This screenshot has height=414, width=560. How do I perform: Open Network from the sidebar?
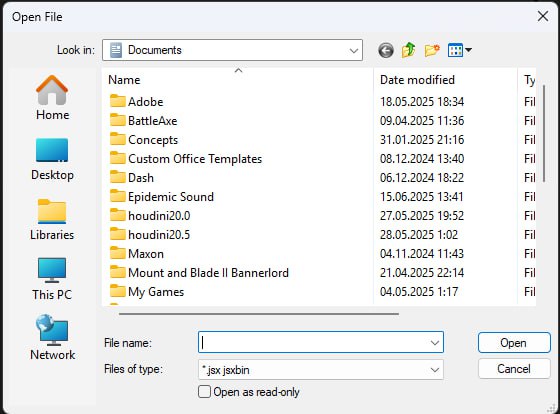52,338
